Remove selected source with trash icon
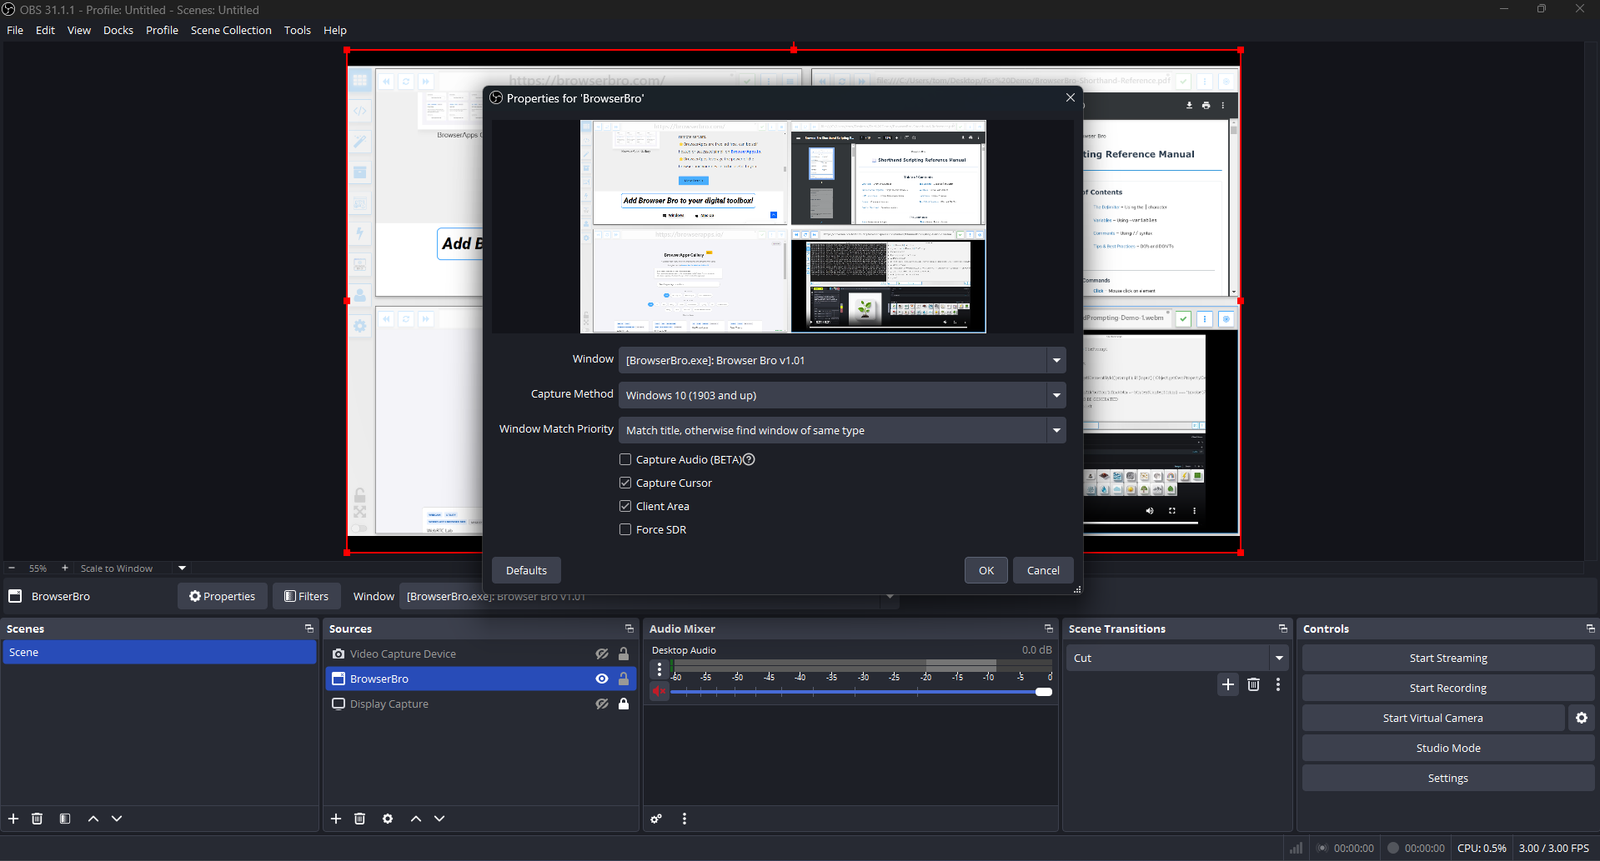This screenshot has height=861, width=1600. coord(360,819)
